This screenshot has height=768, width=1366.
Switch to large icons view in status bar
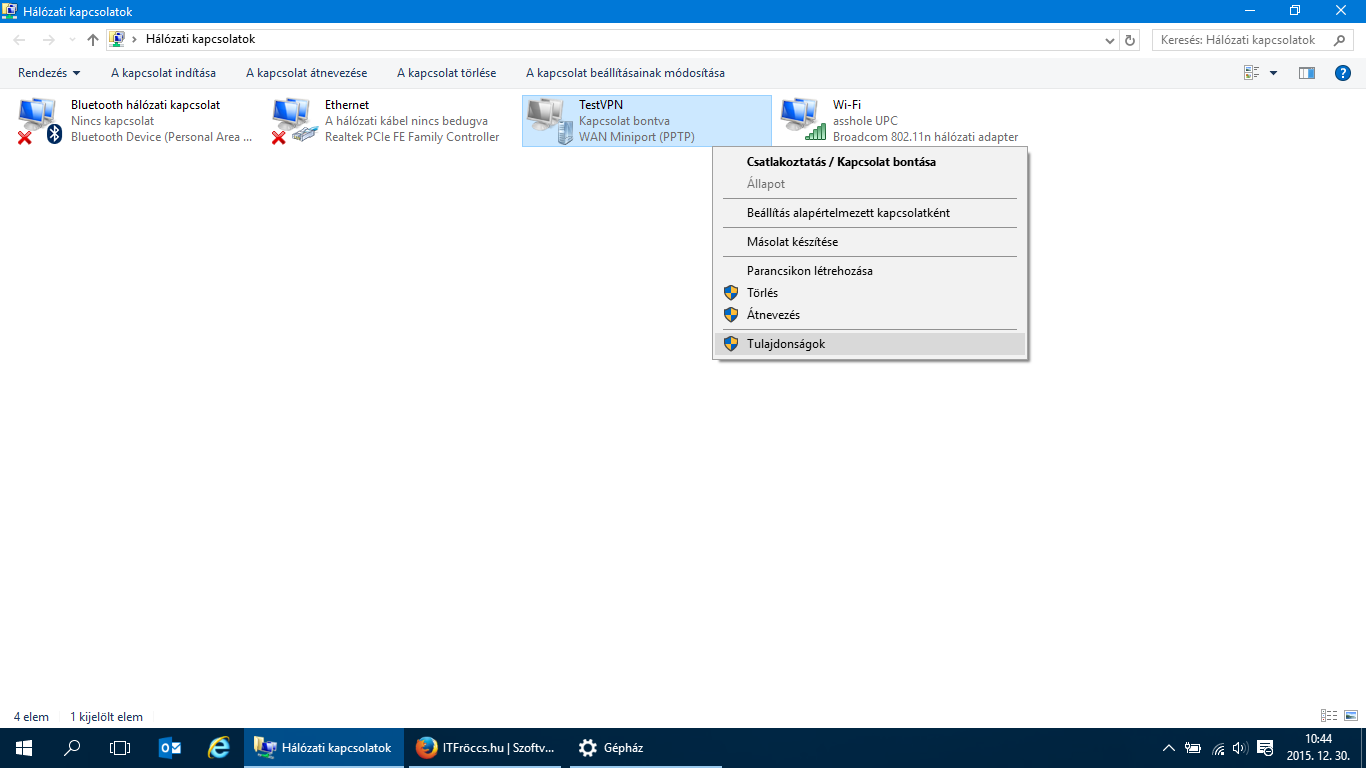[1350, 716]
